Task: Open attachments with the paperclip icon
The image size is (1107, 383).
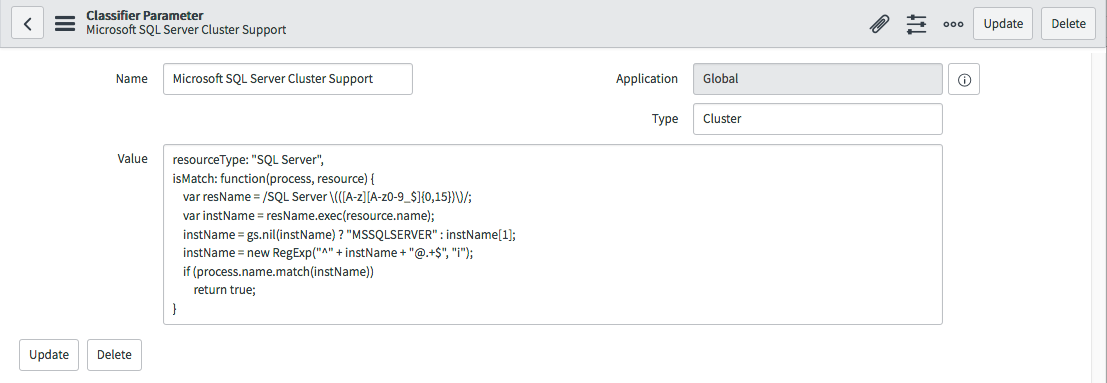Action: click(879, 24)
